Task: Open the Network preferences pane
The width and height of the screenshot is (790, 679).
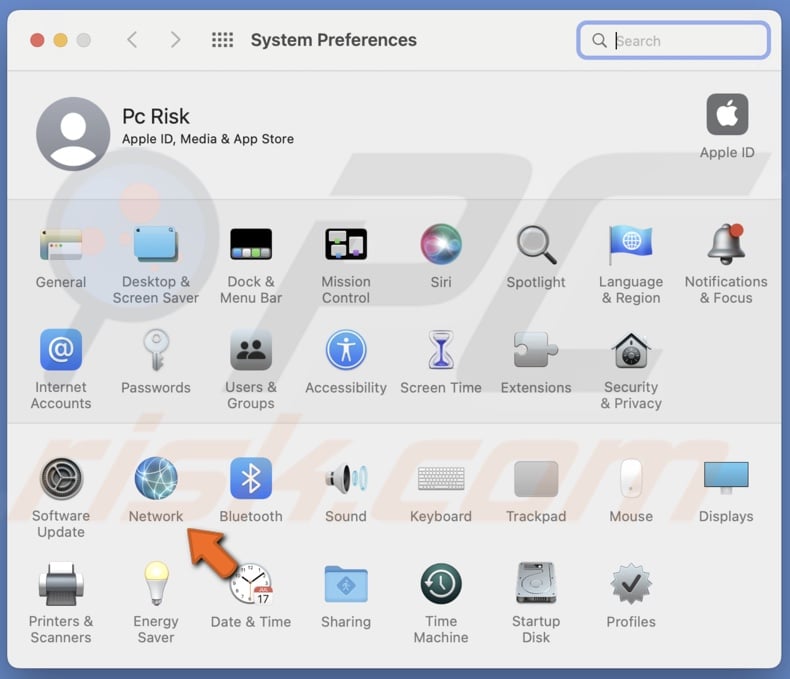Action: pyautogui.click(x=156, y=480)
